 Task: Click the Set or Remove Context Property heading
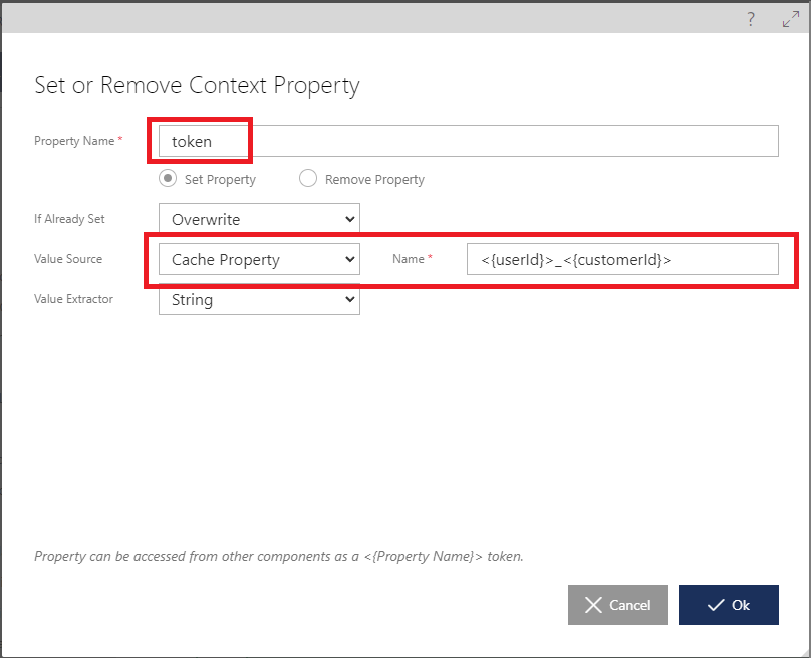click(x=197, y=85)
